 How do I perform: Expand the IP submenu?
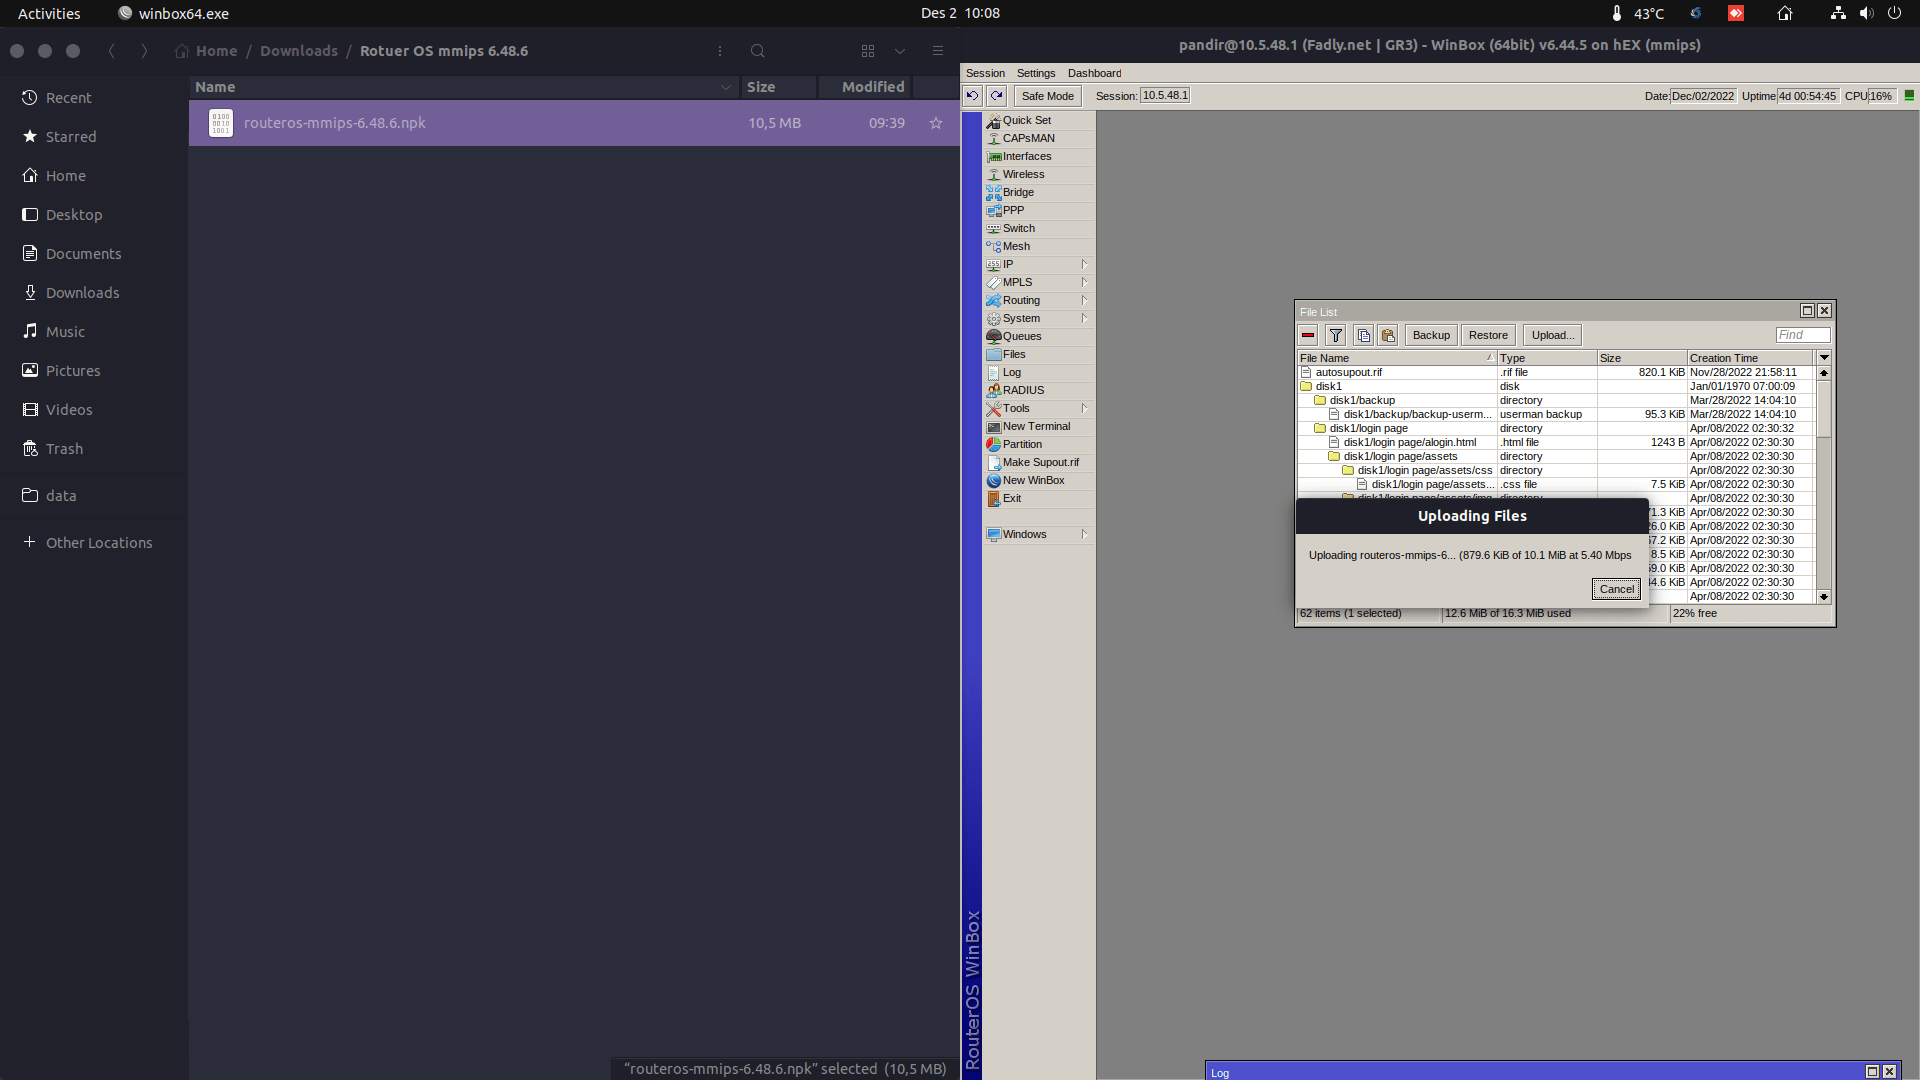1084,264
